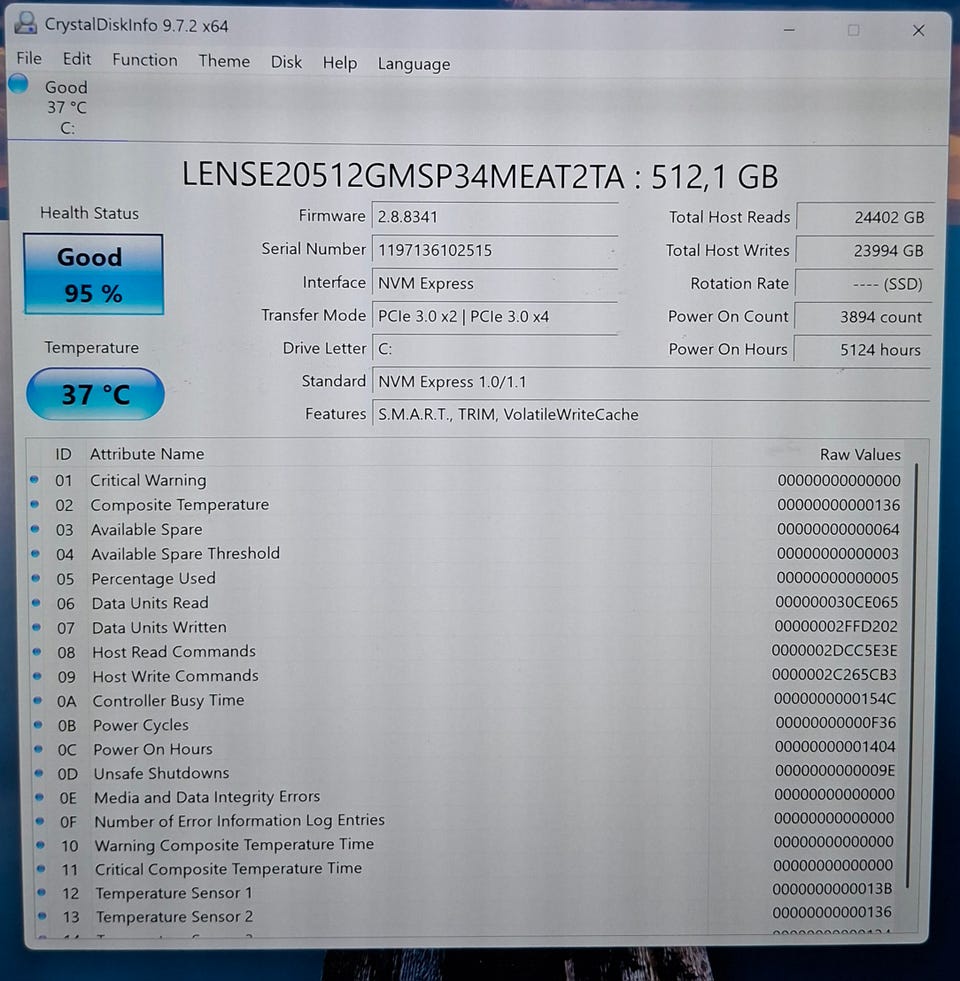Select the Unsafe Shutdowns attribute name
This screenshot has width=960, height=981.
[161, 773]
